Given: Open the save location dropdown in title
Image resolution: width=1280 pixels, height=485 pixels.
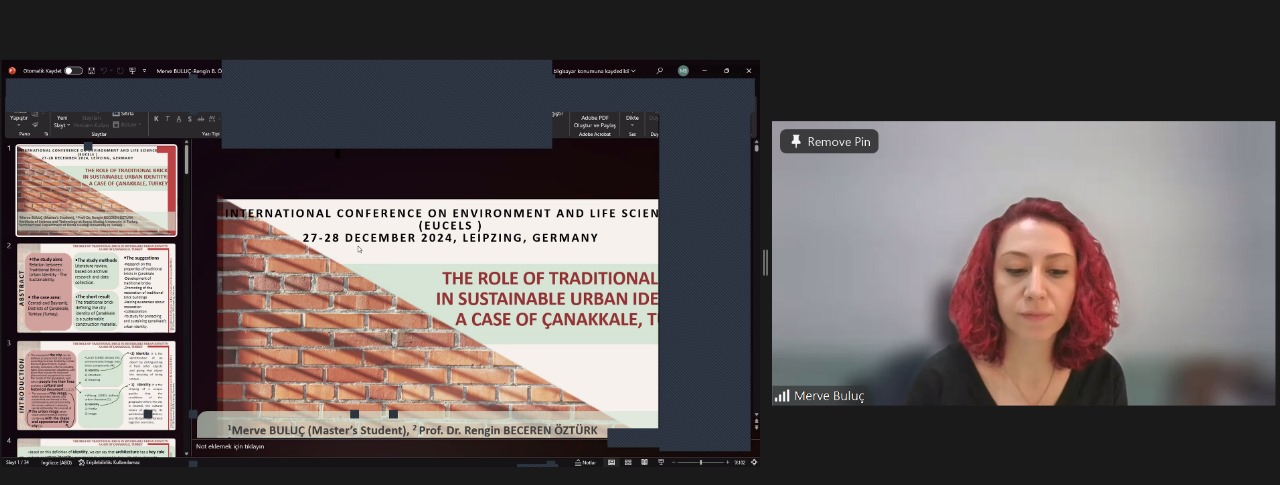Looking at the screenshot, I should [x=634, y=71].
